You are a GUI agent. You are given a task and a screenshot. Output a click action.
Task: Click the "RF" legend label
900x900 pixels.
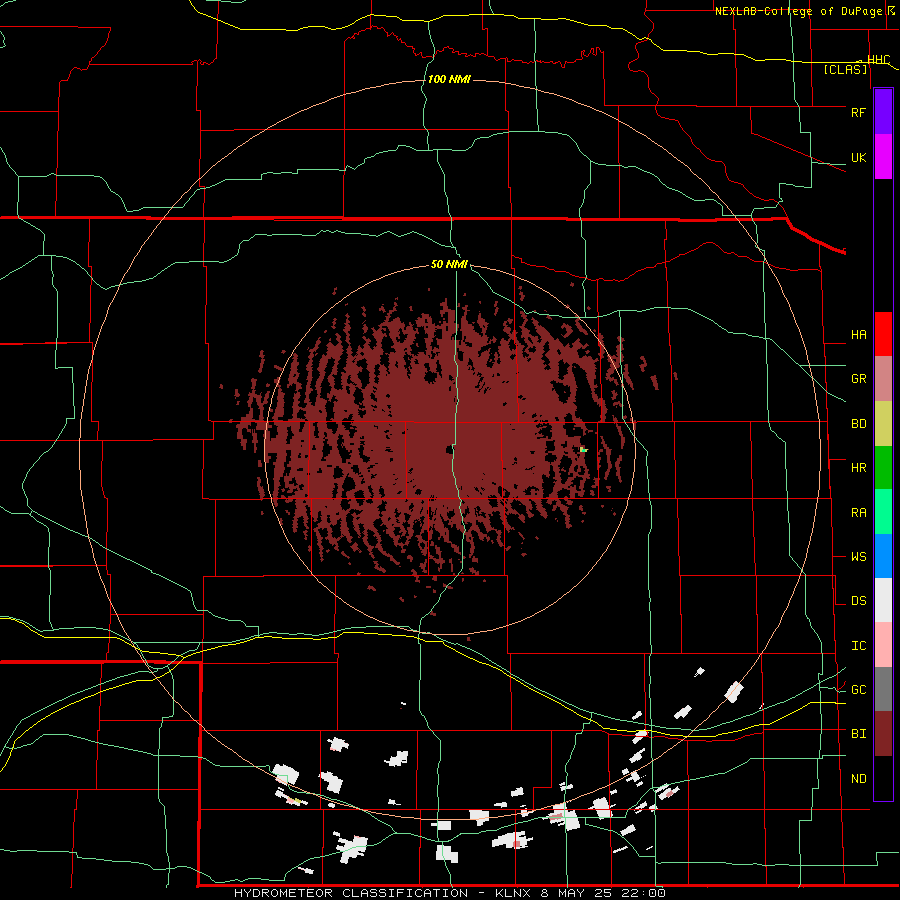(858, 112)
